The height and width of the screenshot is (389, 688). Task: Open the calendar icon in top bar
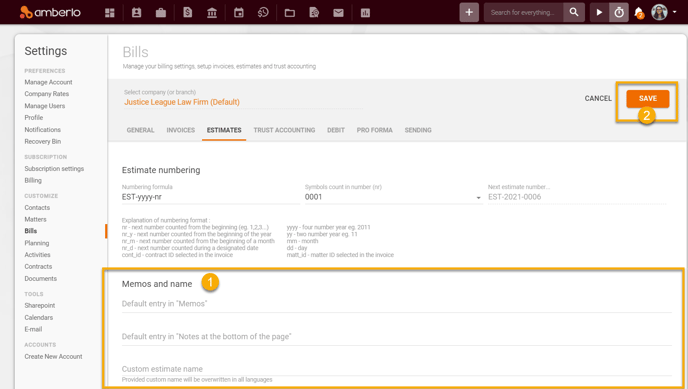[239, 13]
